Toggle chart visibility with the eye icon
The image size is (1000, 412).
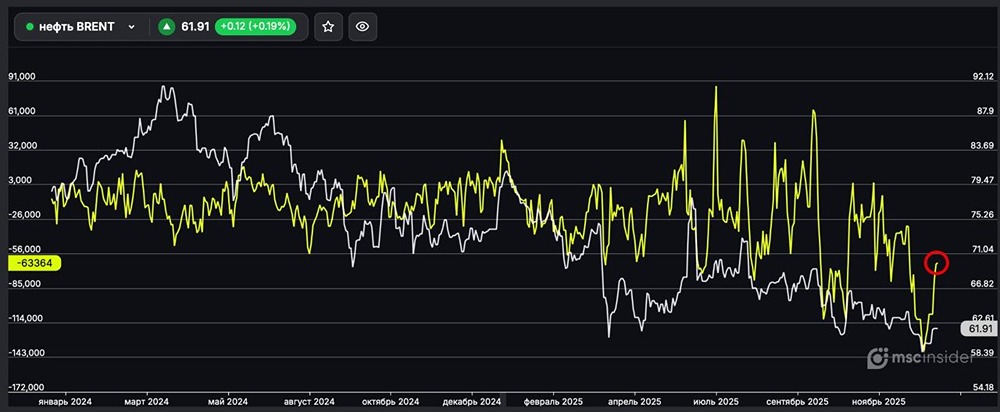(x=362, y=27)
